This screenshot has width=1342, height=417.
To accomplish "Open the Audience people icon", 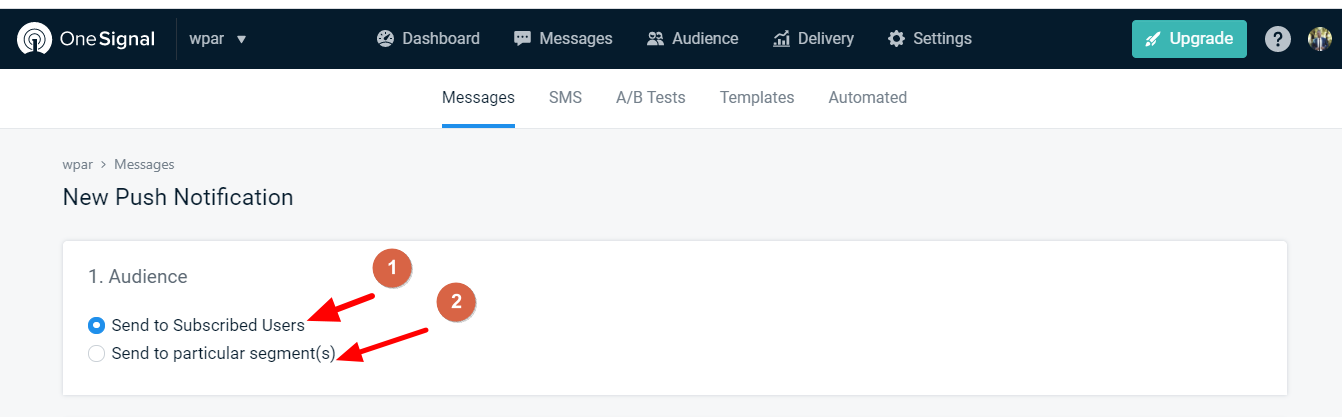I will tap(655, 39).
